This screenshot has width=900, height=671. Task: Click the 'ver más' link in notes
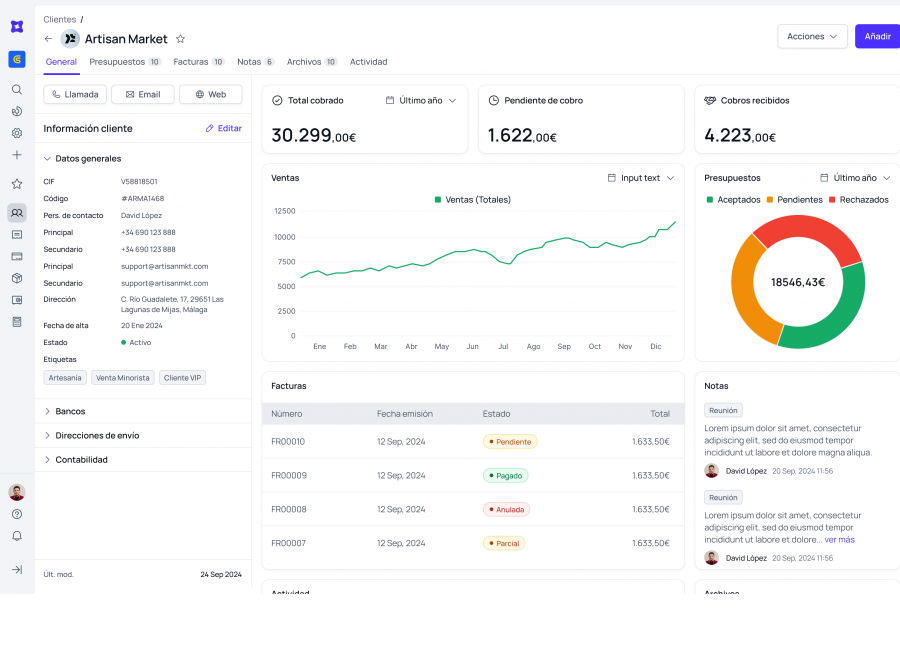(839, 540)
